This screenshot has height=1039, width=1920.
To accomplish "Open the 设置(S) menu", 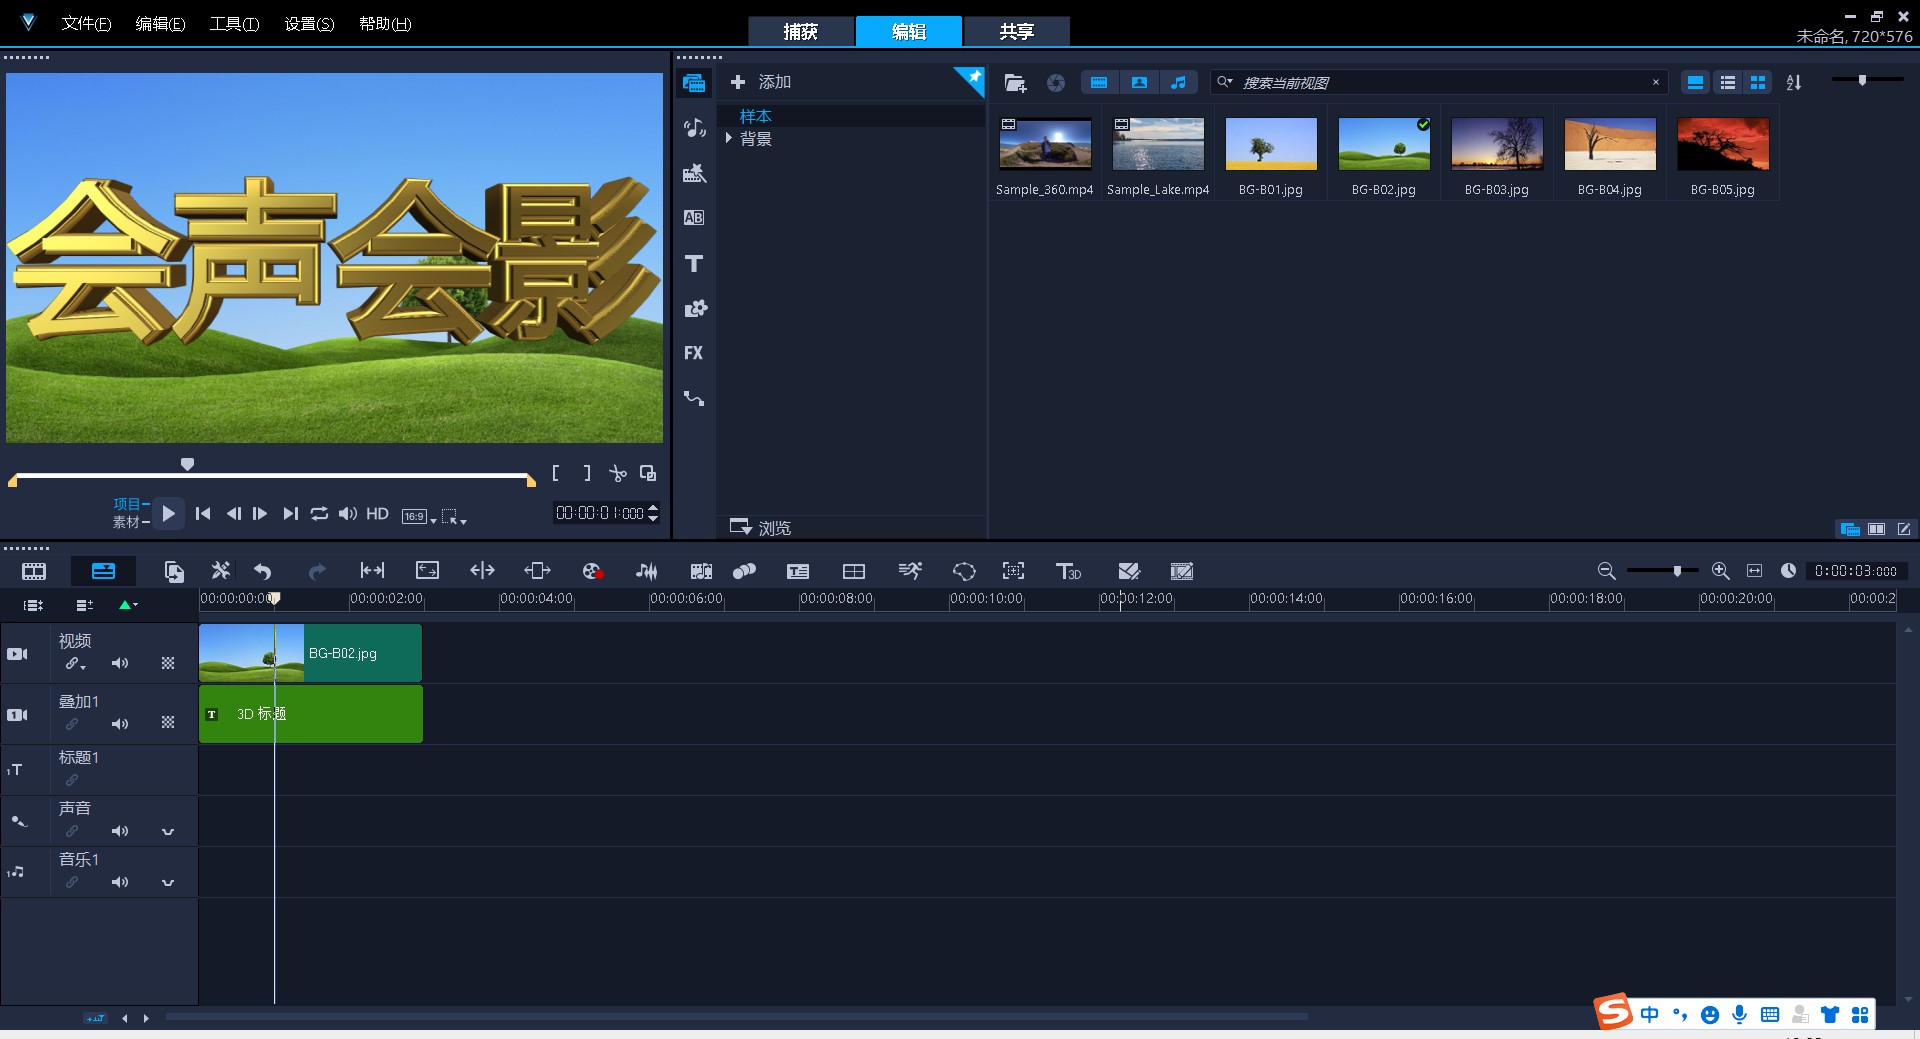I will 309,23.
